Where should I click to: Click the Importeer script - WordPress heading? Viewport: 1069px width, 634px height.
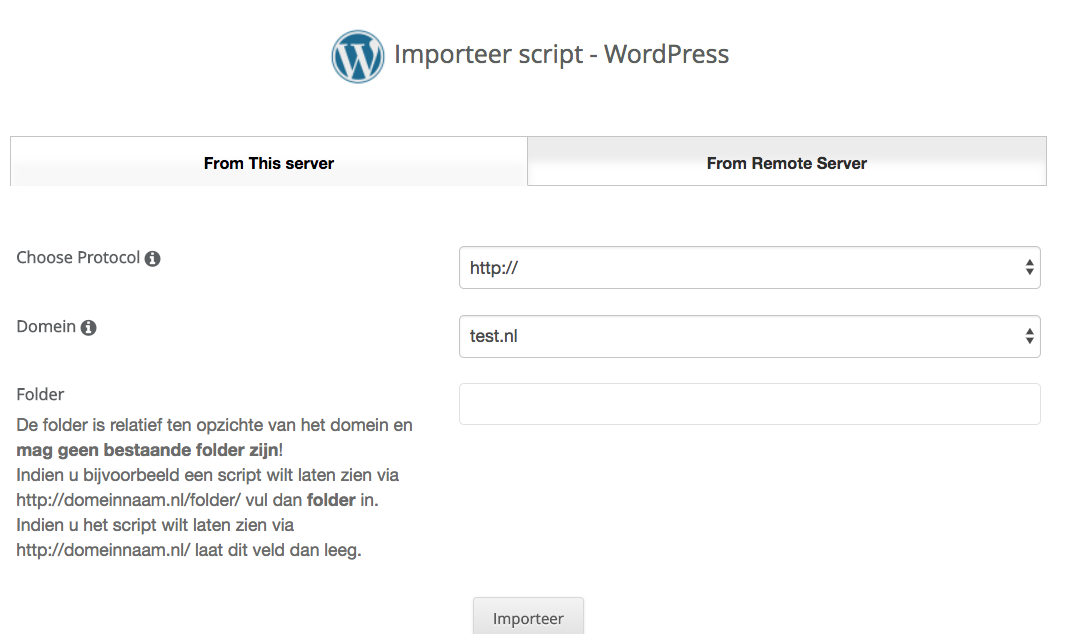coord(561,54)
